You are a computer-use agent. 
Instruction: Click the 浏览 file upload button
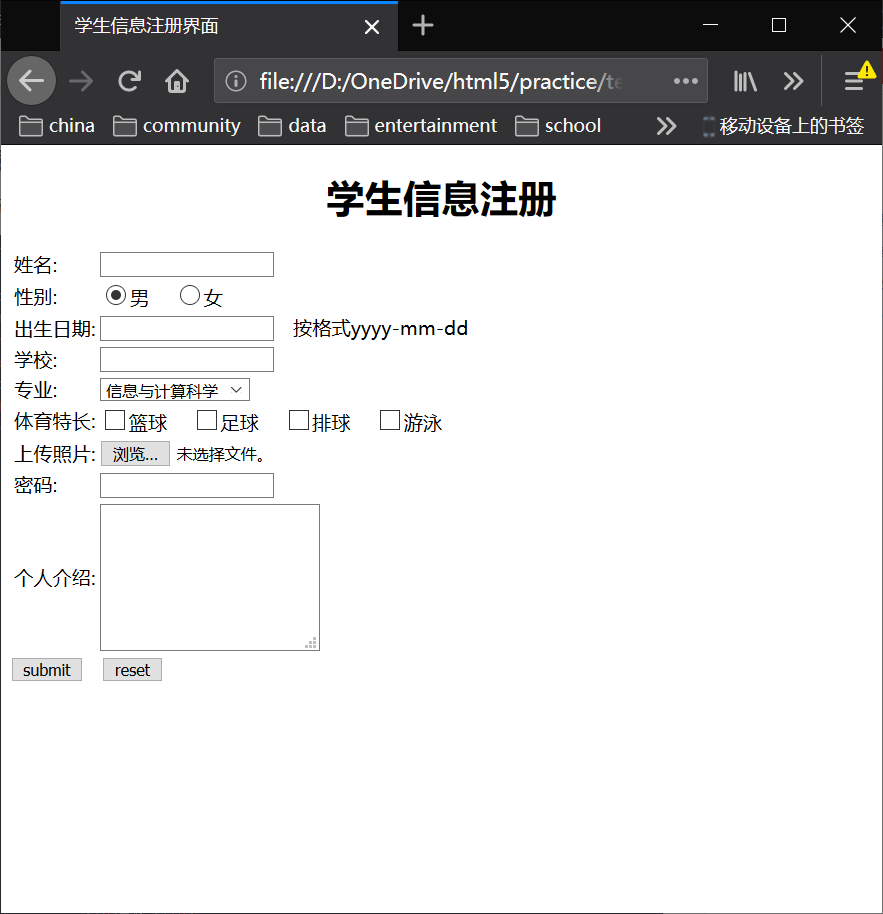coord(135,453)
